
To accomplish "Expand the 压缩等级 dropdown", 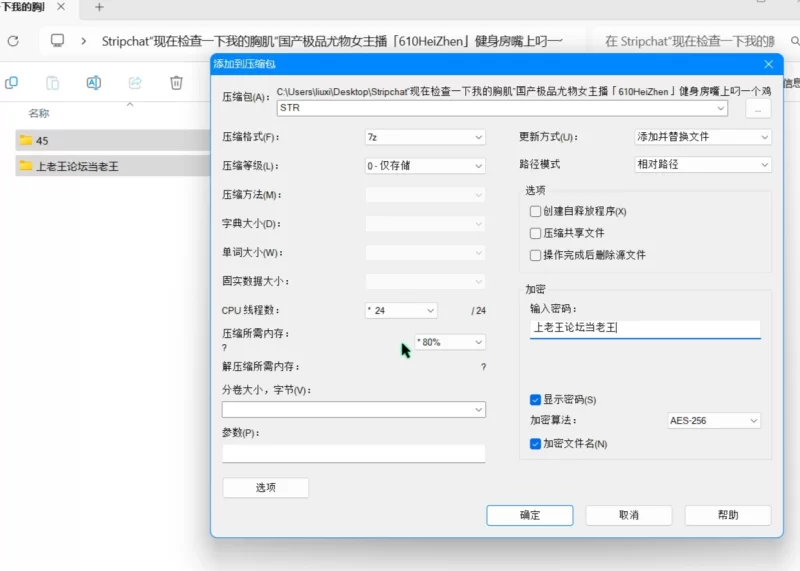I will (425, 166).
